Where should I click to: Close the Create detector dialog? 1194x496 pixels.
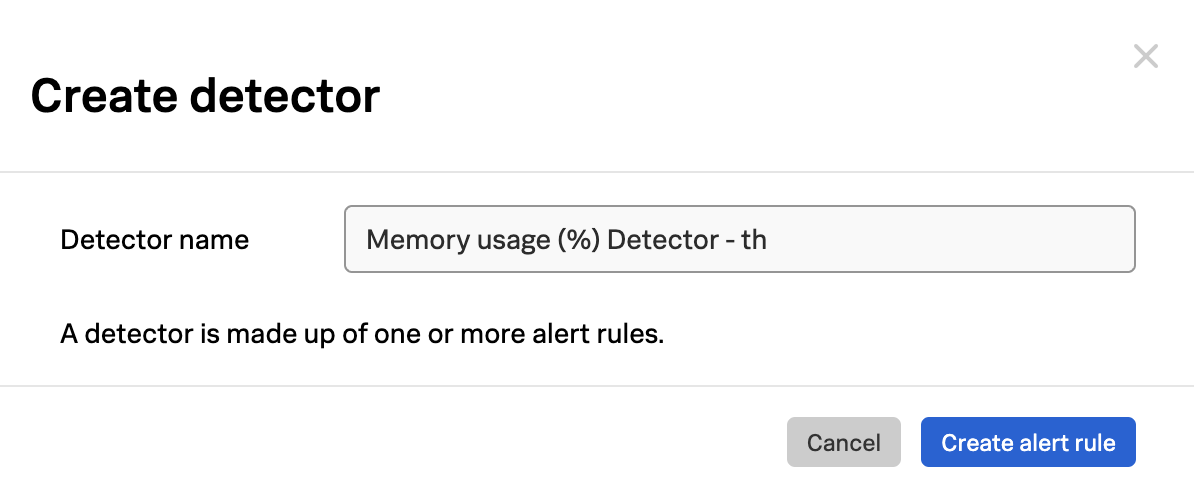(x=1145, y=57)
